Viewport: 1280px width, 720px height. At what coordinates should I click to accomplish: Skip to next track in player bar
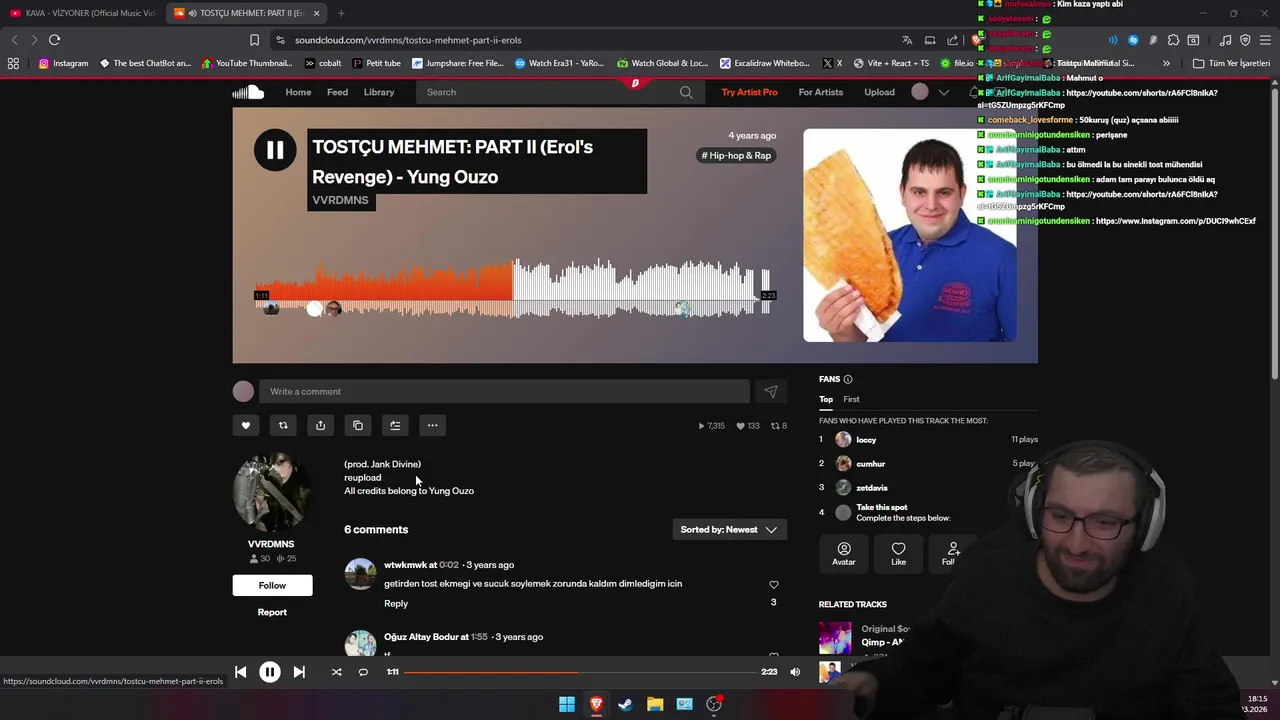pyautogui.click(x=299, y=672)
